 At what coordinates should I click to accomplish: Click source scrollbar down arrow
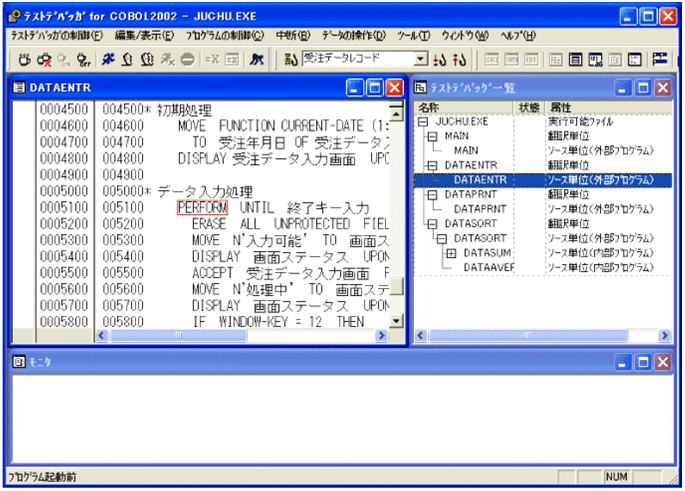(396, 322)
